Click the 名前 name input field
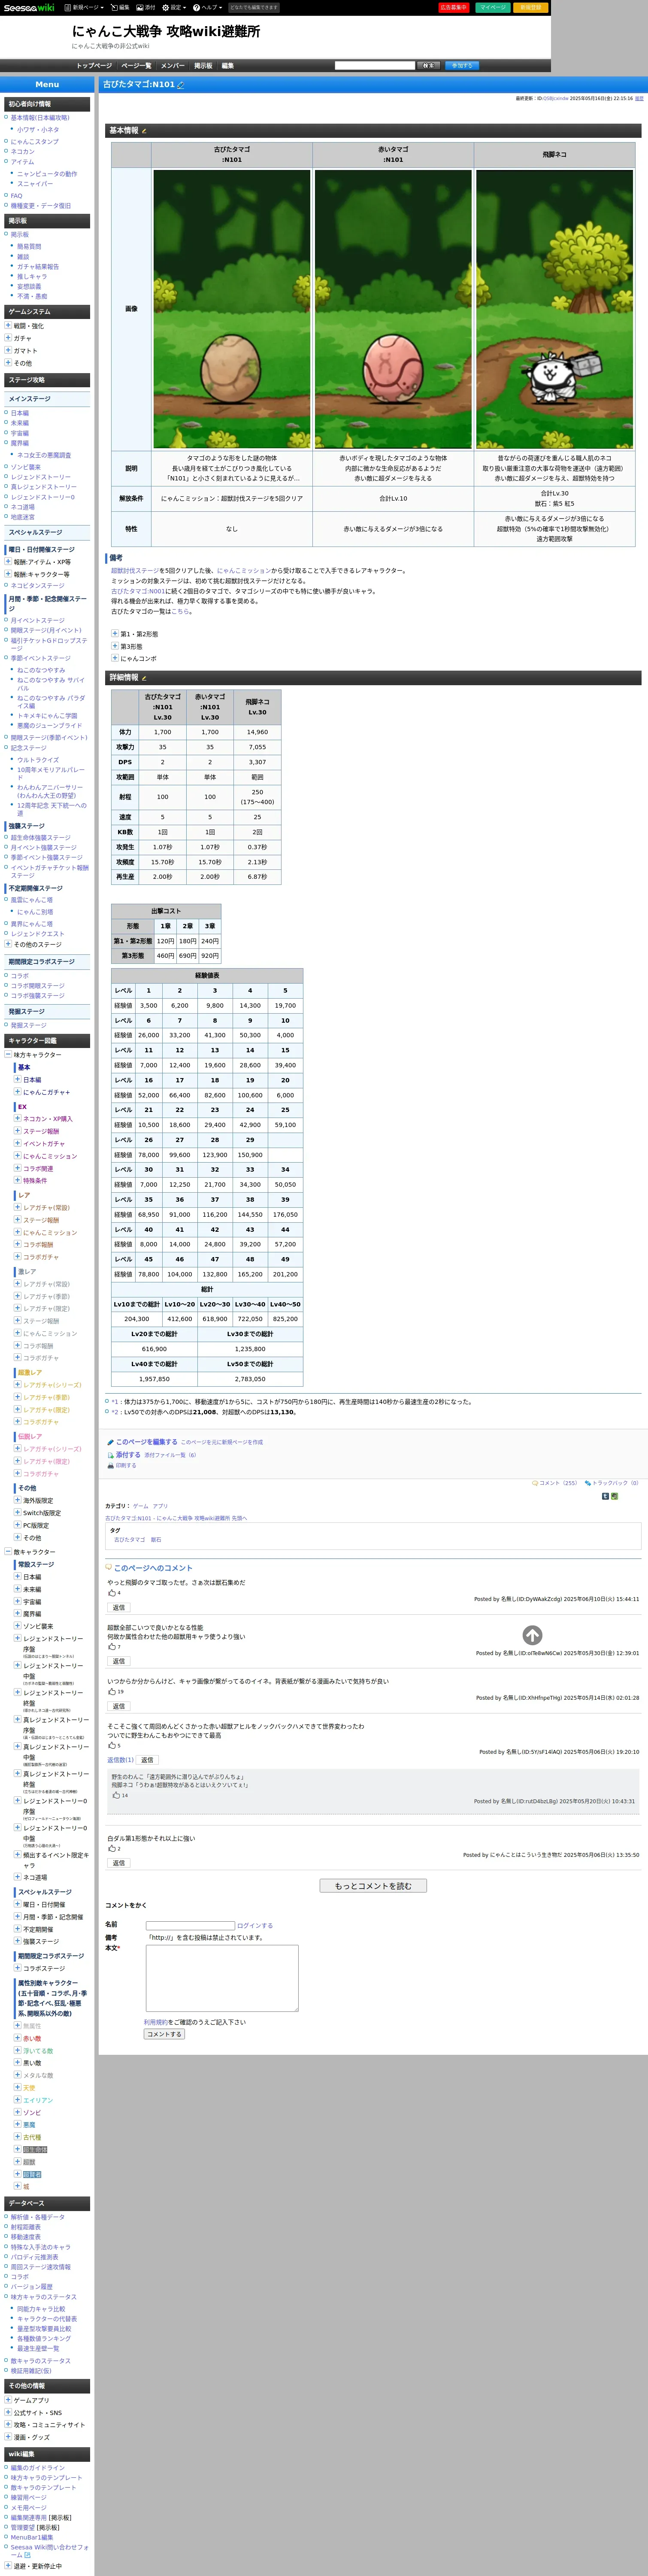The height and width of the screenshot is (2576, 648). click(190, 1925)
